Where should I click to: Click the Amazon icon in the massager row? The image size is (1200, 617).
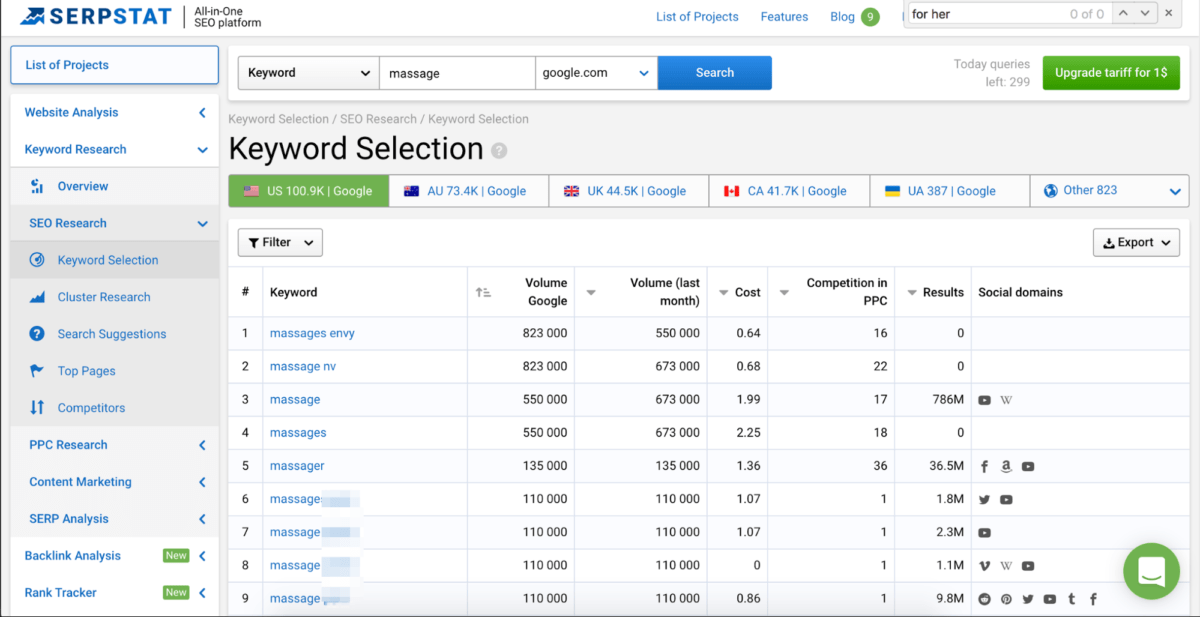point(1006,467)
